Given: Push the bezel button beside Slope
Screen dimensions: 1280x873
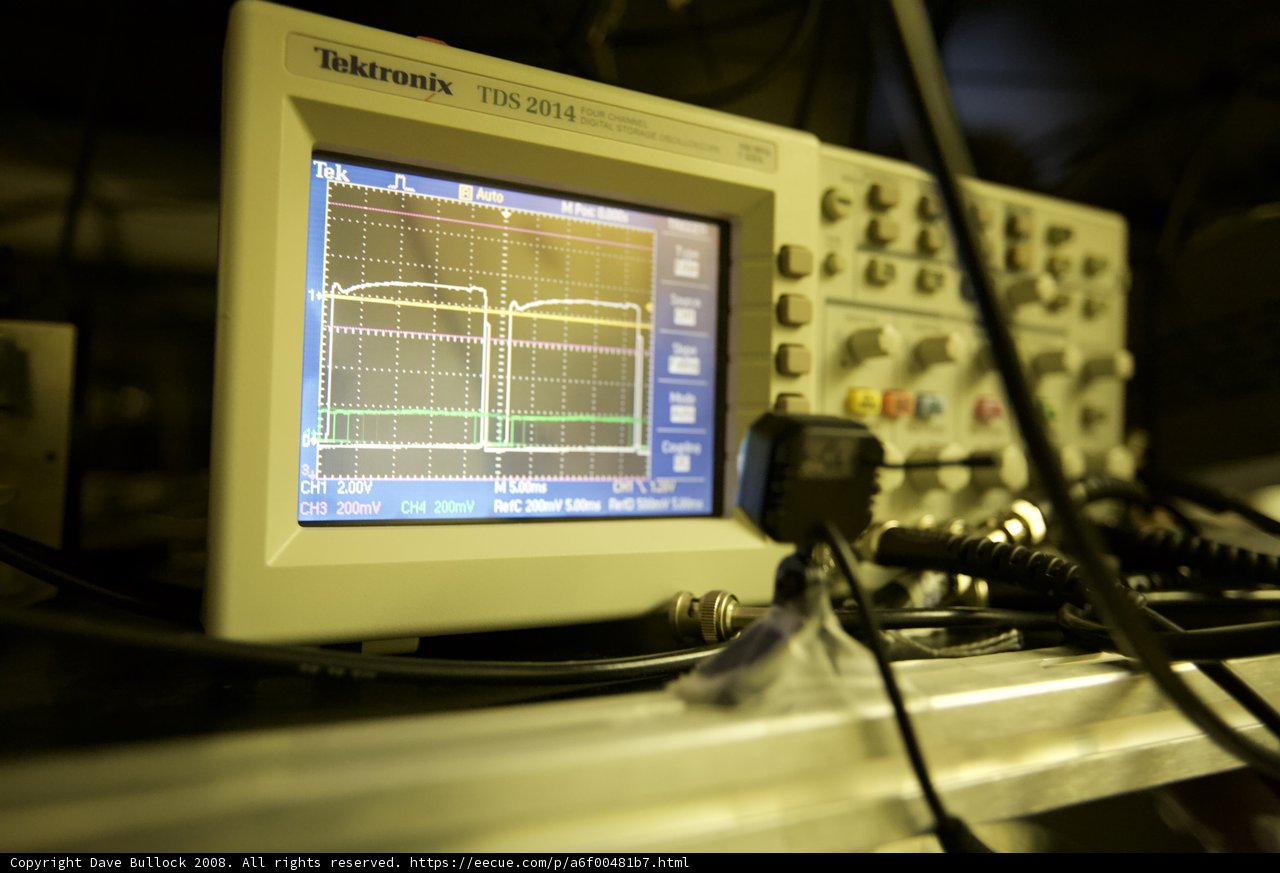Looking at the screenshot, I should pyautogui.click(x=793, y=358).
